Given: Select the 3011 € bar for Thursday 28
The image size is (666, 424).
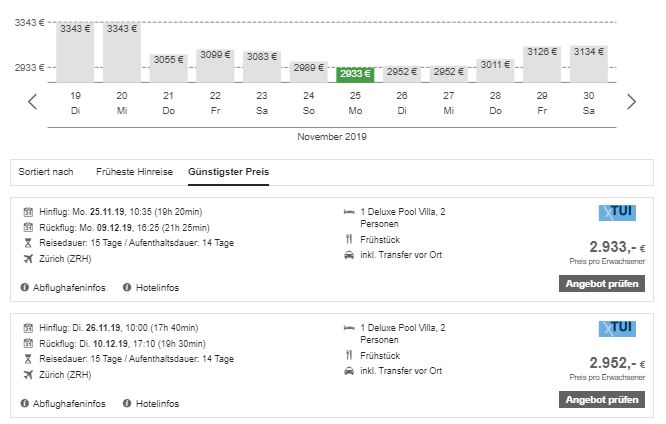Looking at the screenshot, I should [495, 70].
